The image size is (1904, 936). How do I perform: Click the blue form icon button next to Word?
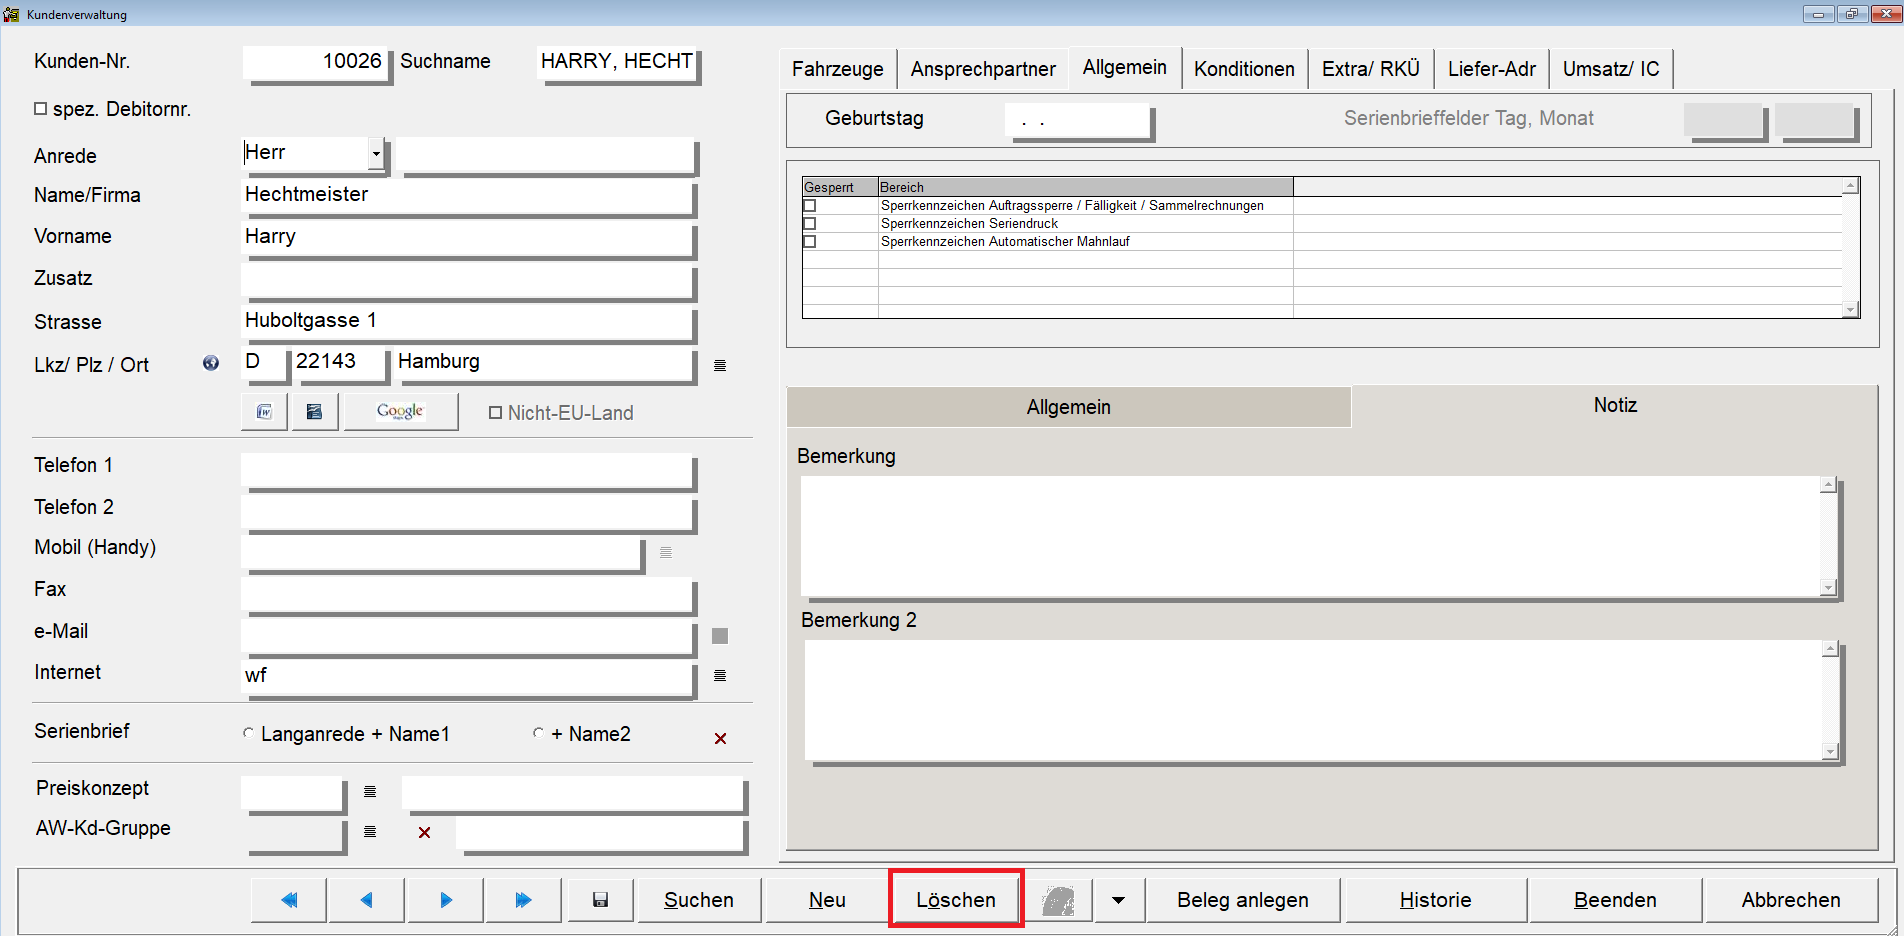pyautogui.click(x=314, y=412)
